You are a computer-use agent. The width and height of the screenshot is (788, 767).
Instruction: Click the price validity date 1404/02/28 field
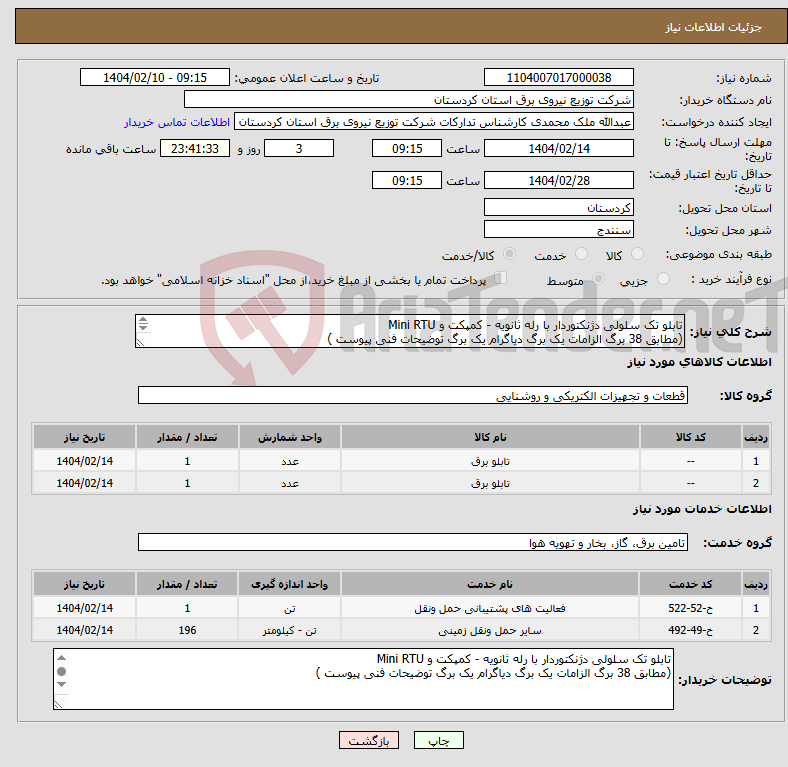[558, 180]
